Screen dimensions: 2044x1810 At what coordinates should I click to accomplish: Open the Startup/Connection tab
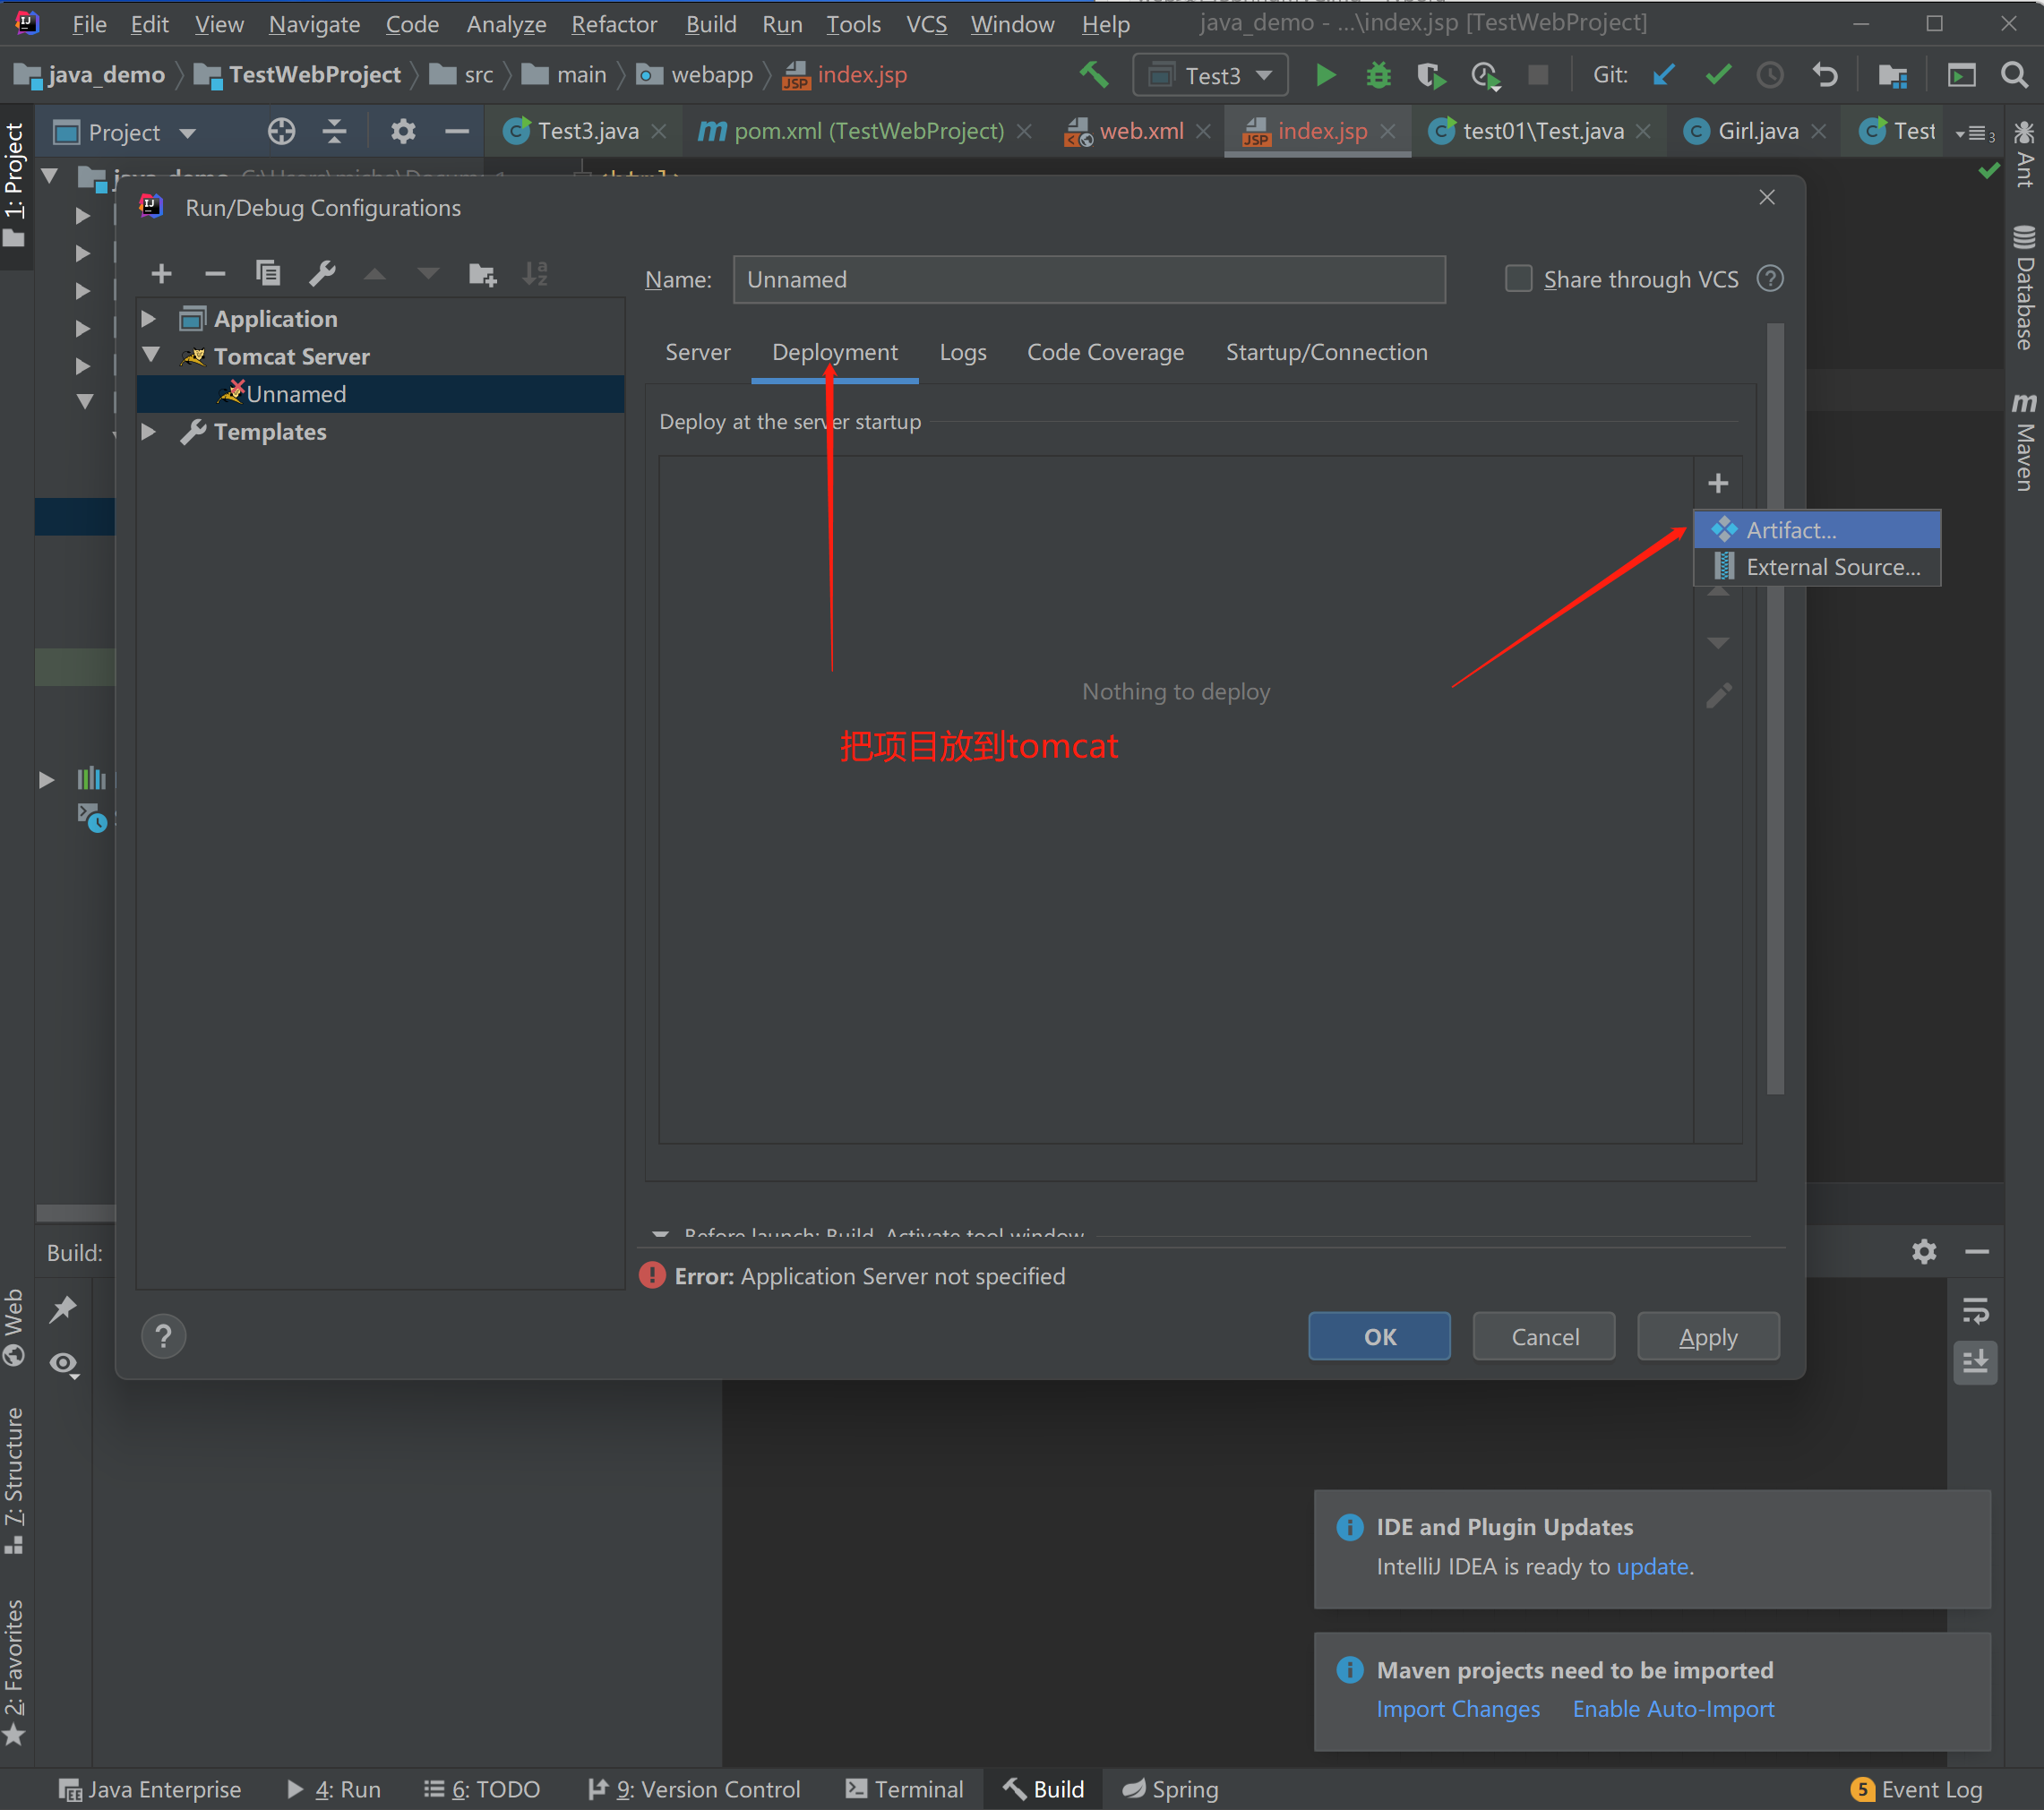point(1326,352)
